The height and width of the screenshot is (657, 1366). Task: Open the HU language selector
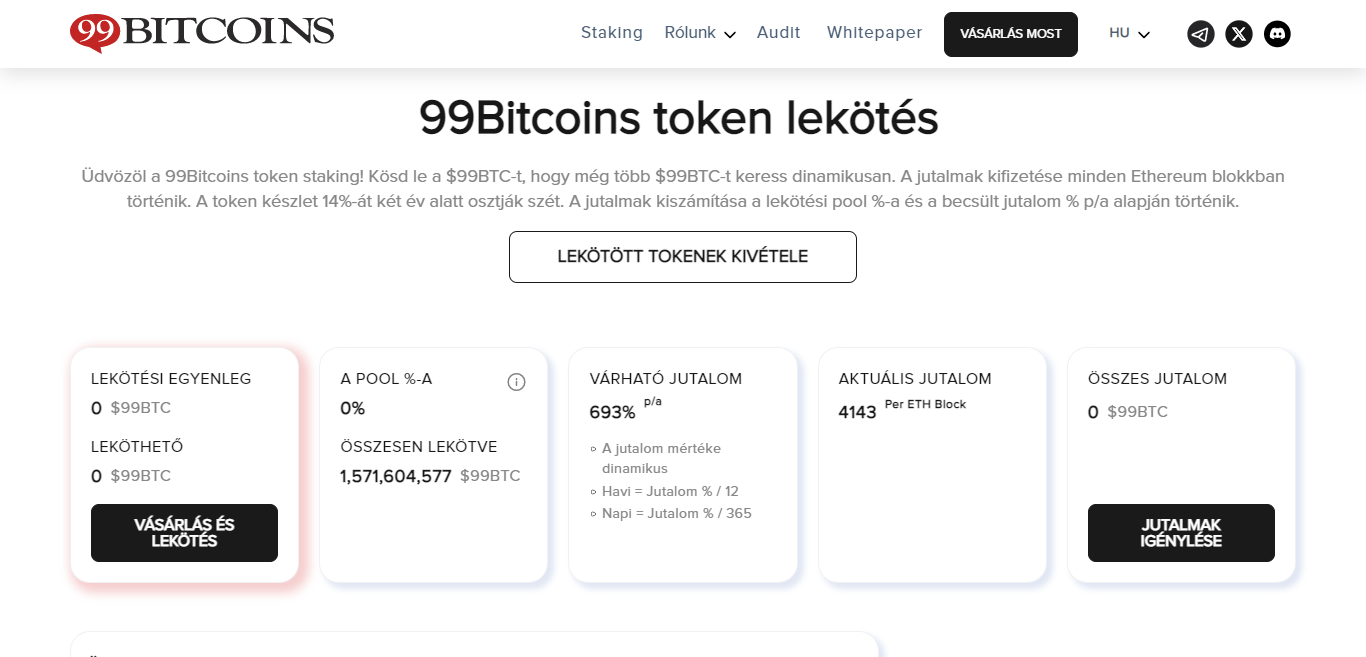pos(1129,33)
